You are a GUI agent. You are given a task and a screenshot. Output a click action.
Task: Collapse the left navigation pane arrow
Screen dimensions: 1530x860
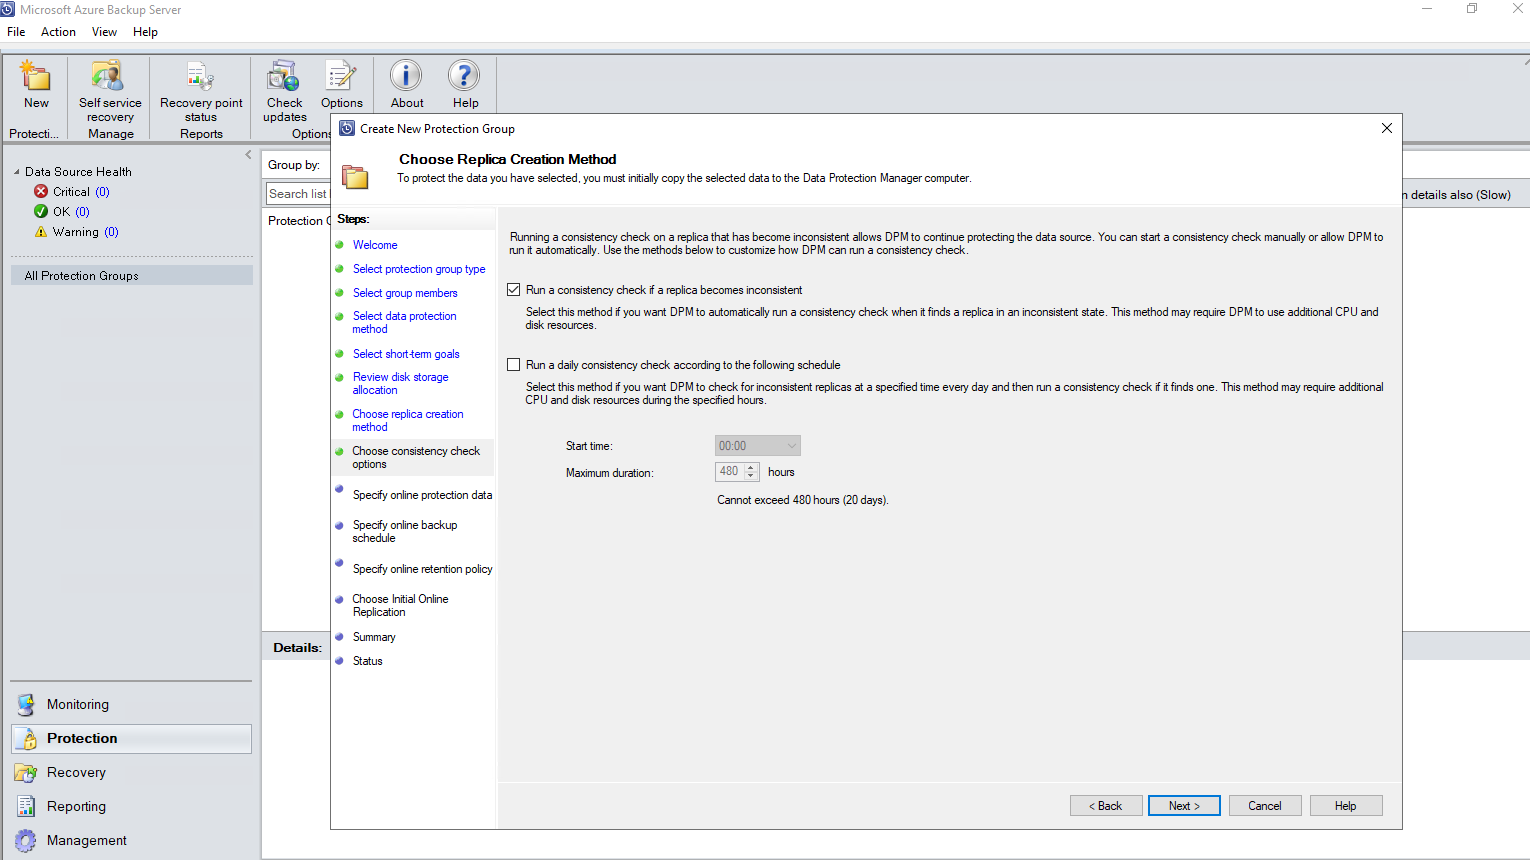[248, 155]
